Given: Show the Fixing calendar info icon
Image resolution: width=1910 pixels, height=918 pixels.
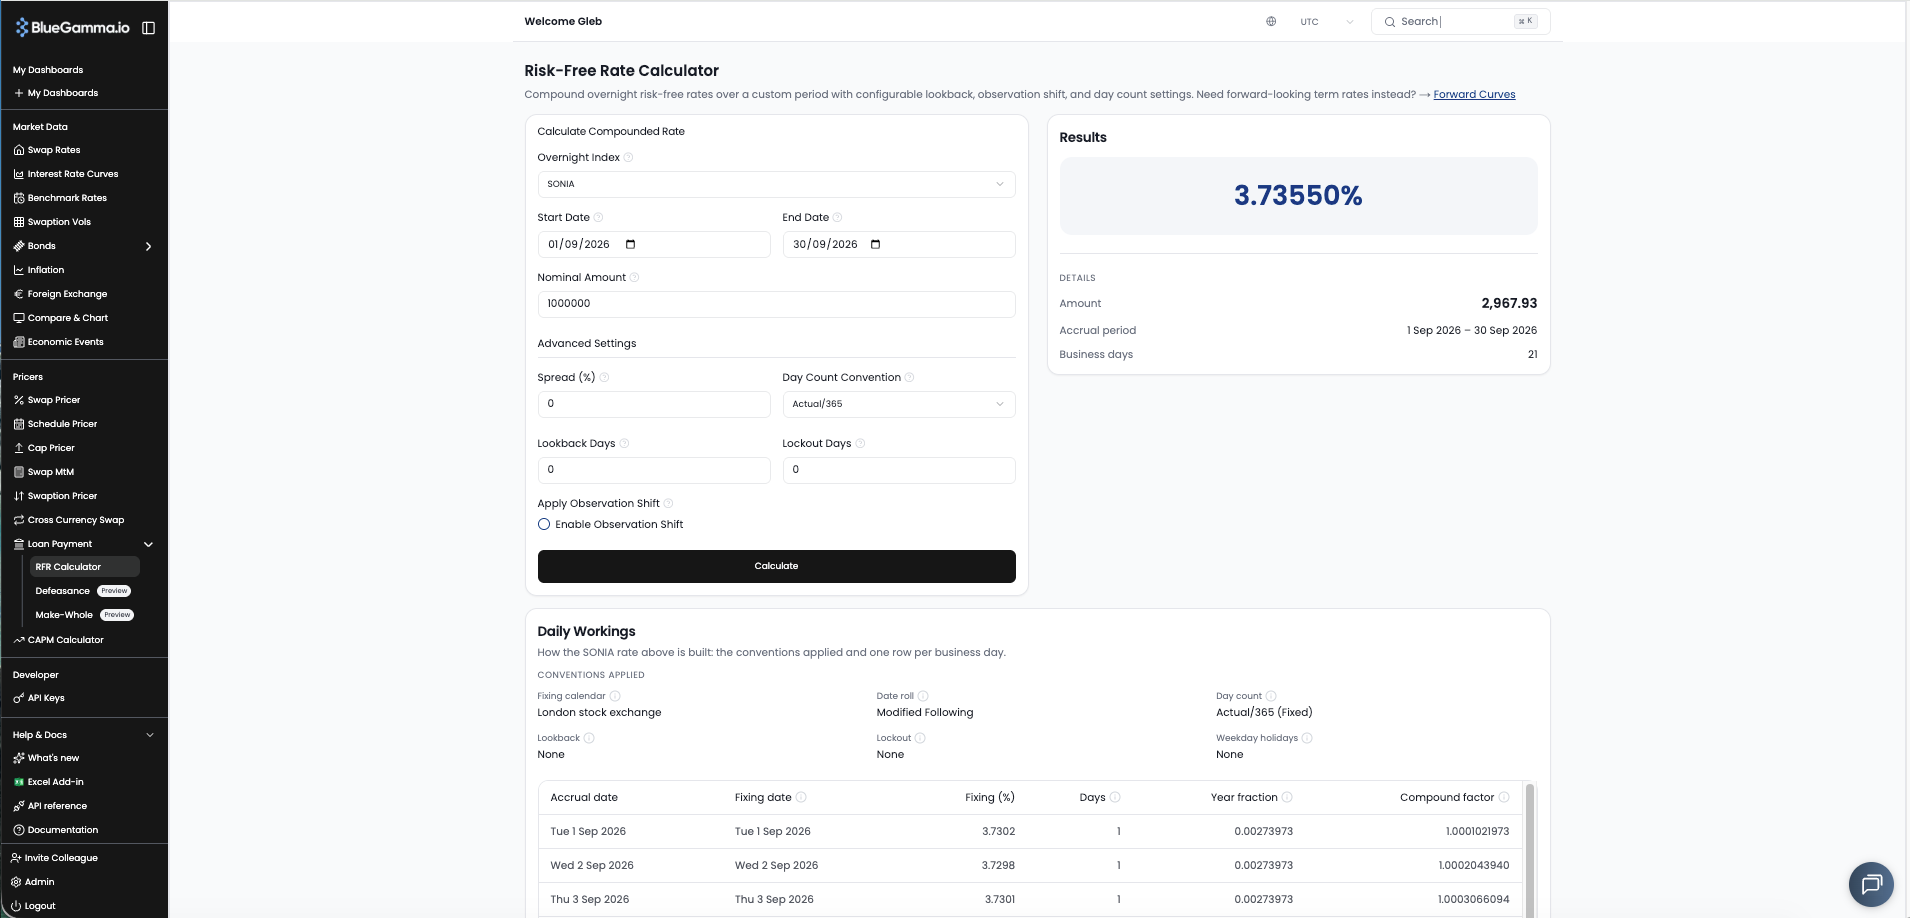Looking at the screenshot, I should point(615,696).
